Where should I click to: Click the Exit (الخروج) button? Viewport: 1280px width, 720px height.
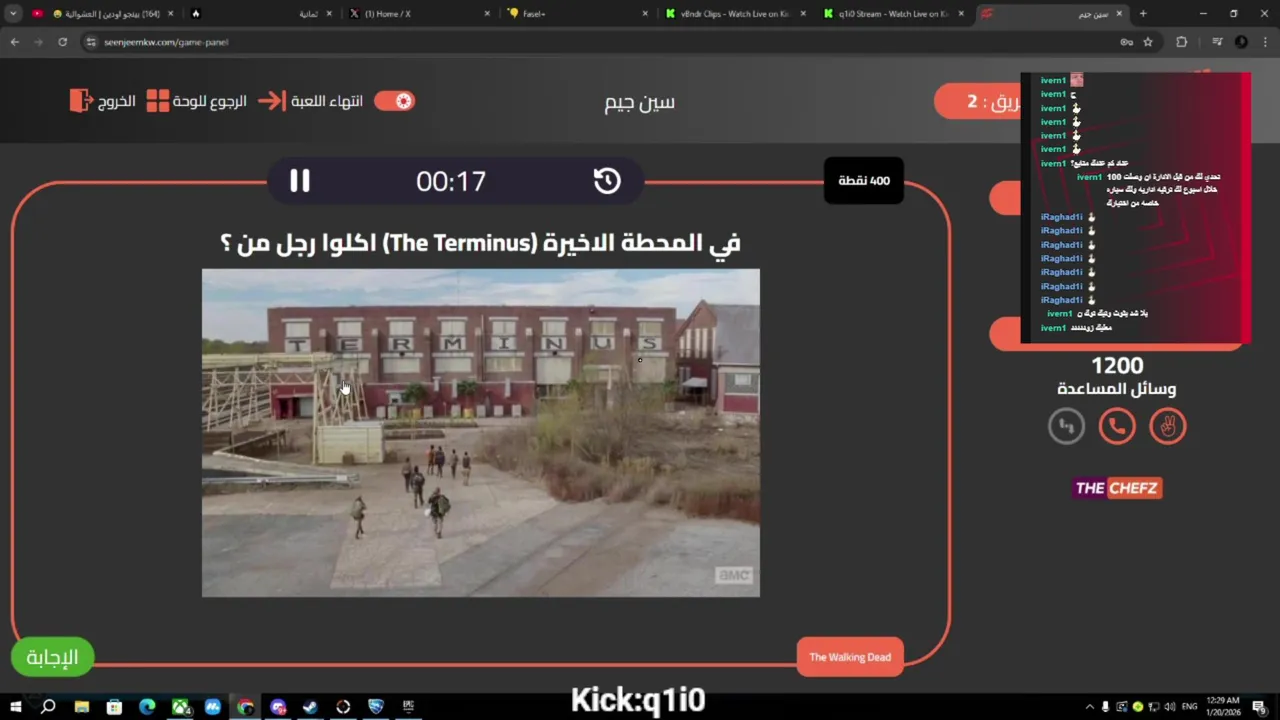point(103,101)
